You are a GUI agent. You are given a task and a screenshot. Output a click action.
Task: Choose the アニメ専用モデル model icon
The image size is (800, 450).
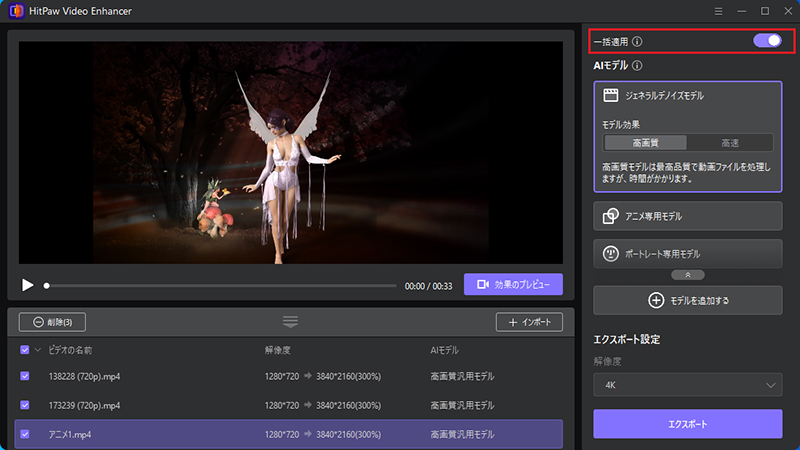click(x=610, y=216)
